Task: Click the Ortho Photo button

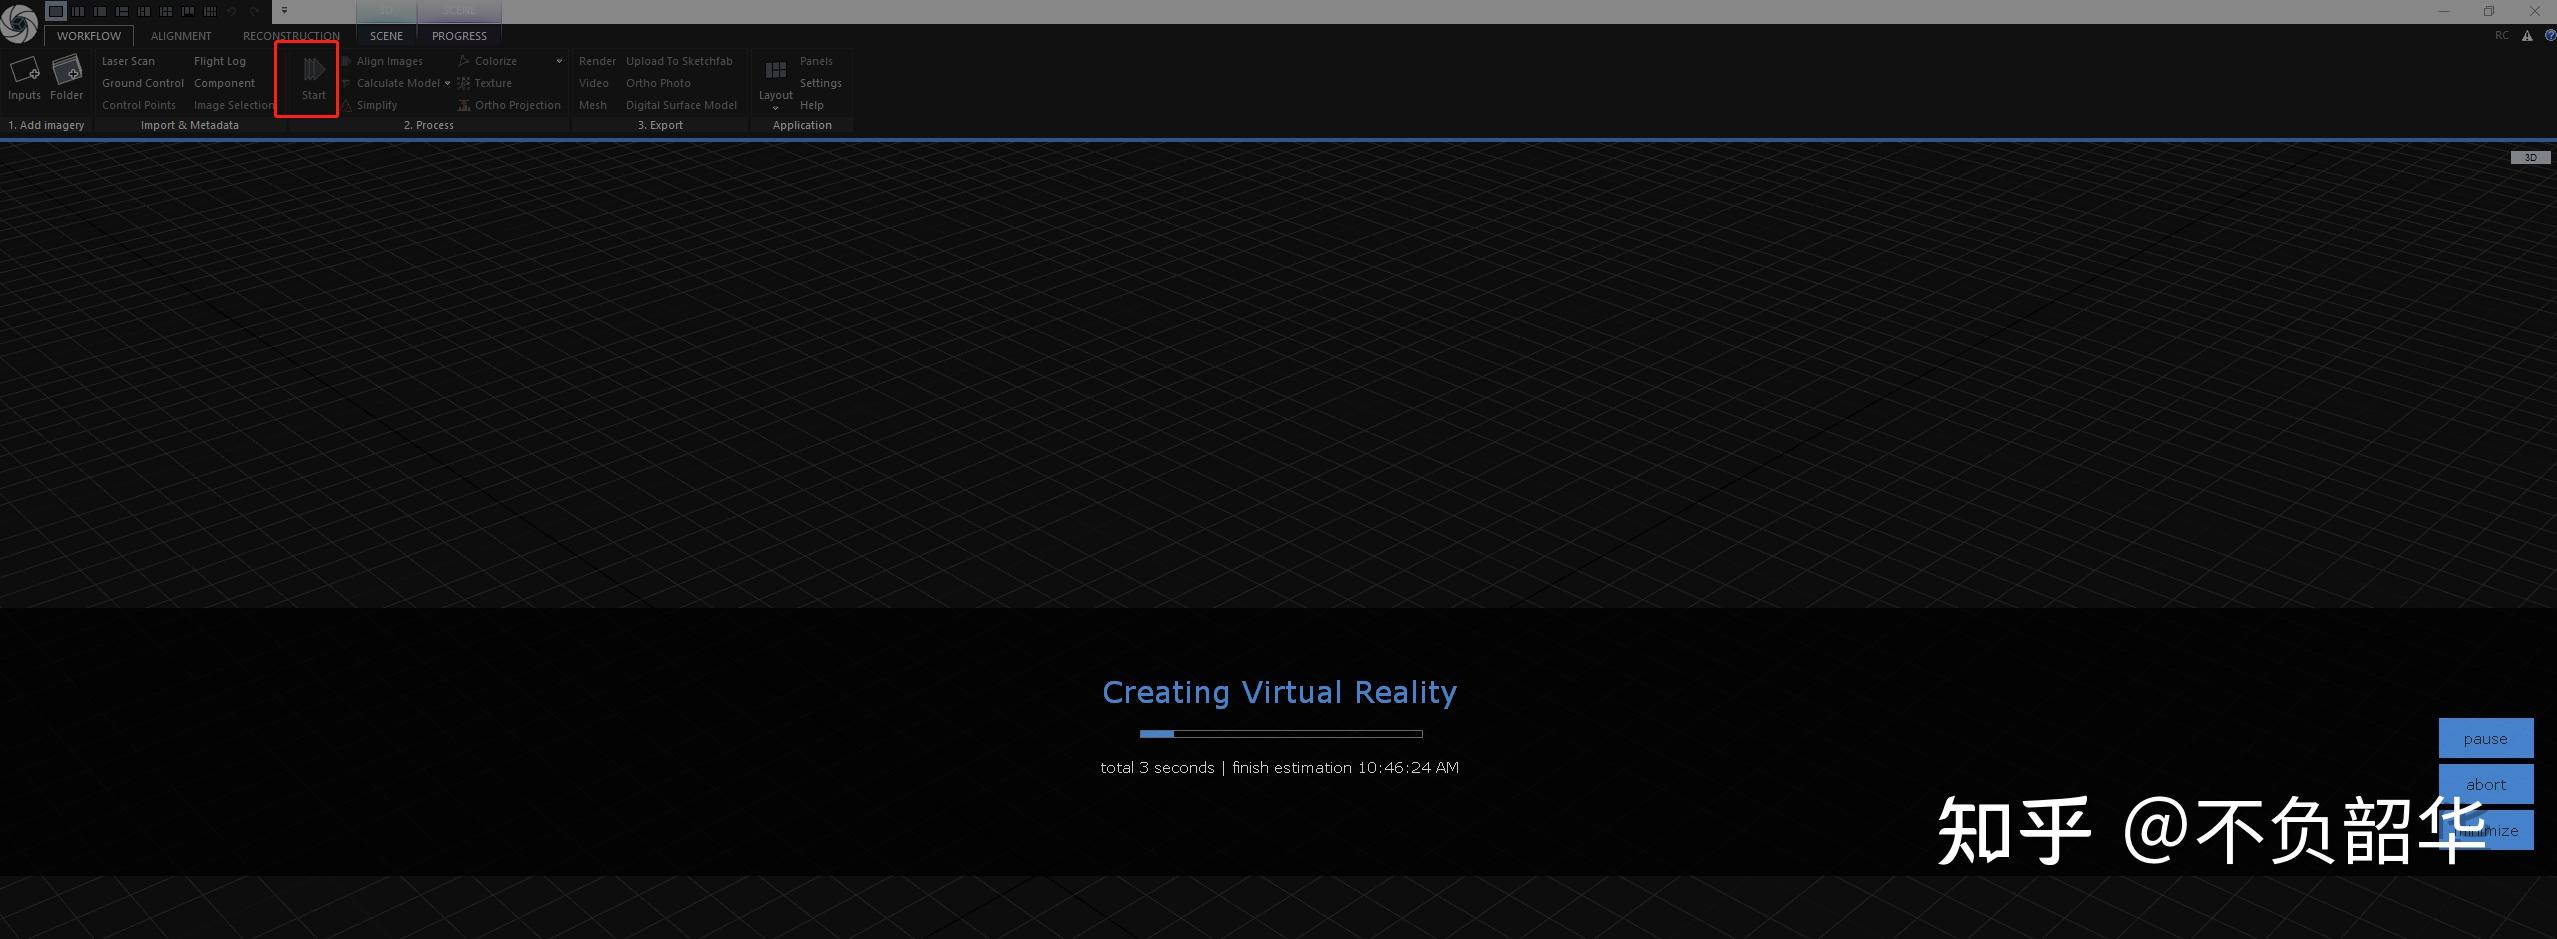Action: [658, 83]
